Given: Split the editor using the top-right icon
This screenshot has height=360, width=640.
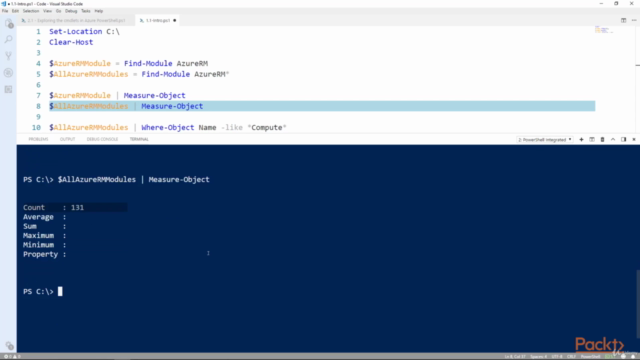Looking at the screenshot, I should tap(623, 20).
